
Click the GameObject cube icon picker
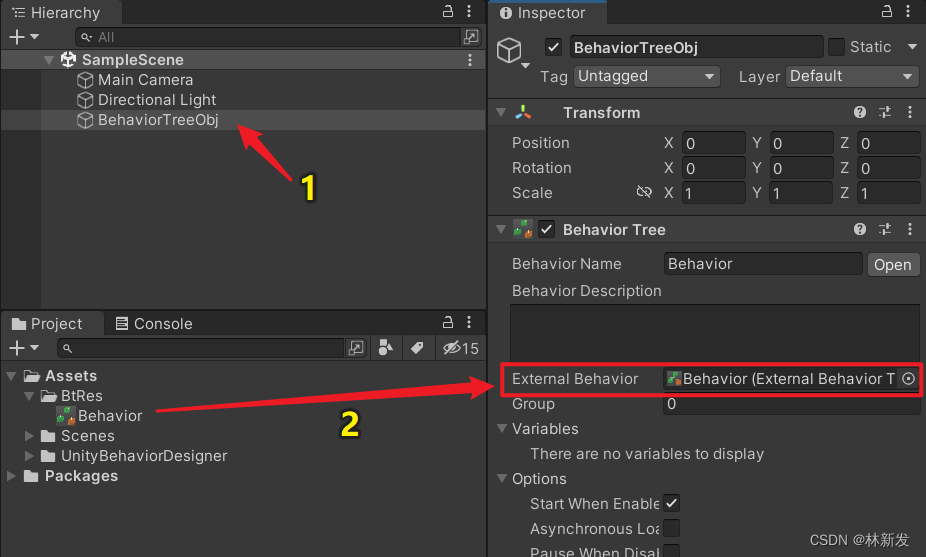pyautogui.click(x=513, y=53)
